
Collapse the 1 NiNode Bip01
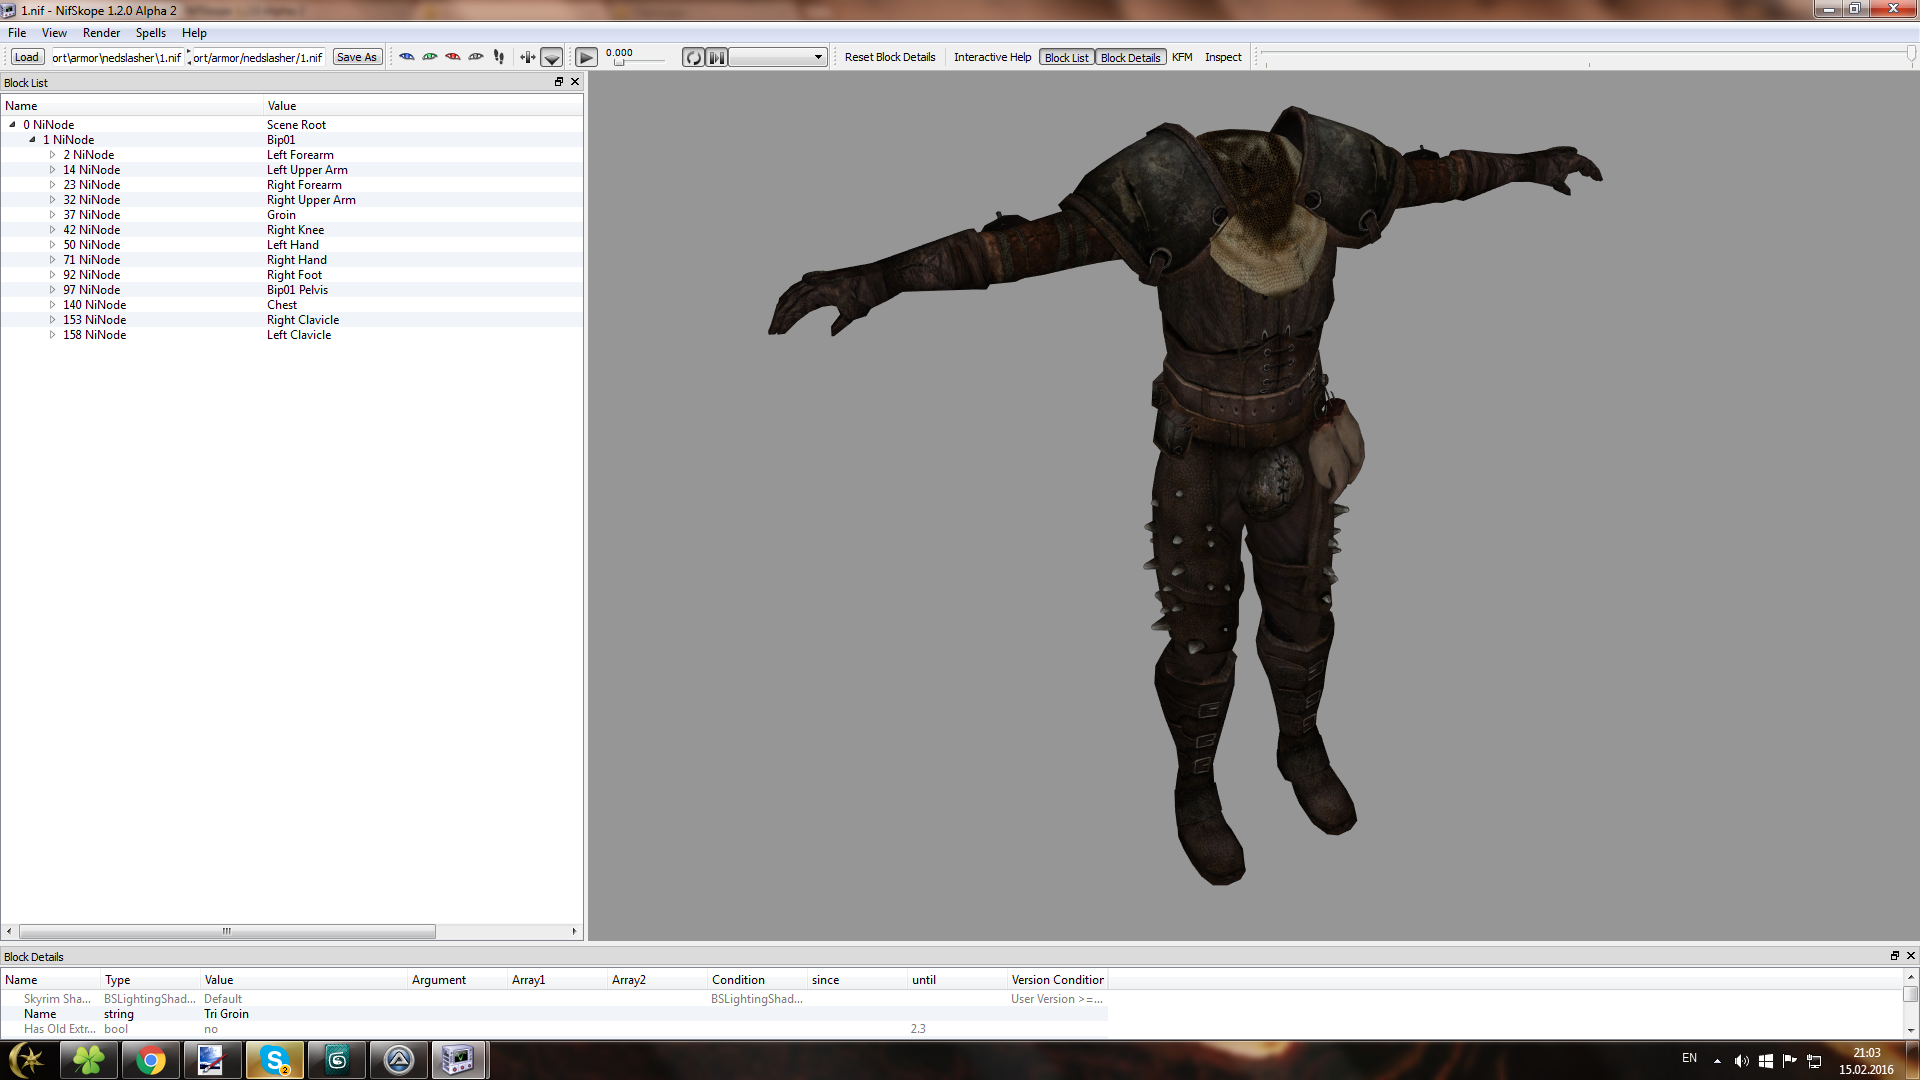pyautogui.click(x=32, y=140)
